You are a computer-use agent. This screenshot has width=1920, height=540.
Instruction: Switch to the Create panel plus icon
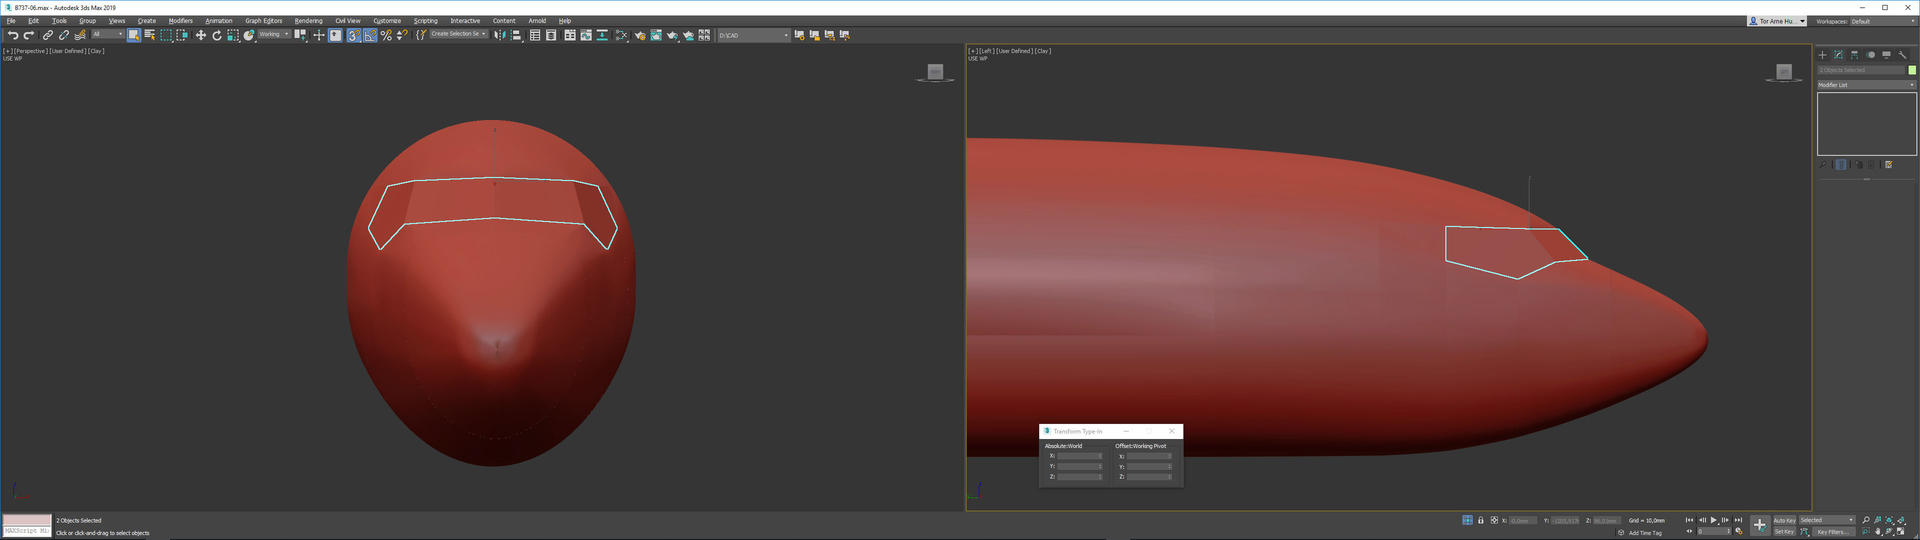(1822, 55)
